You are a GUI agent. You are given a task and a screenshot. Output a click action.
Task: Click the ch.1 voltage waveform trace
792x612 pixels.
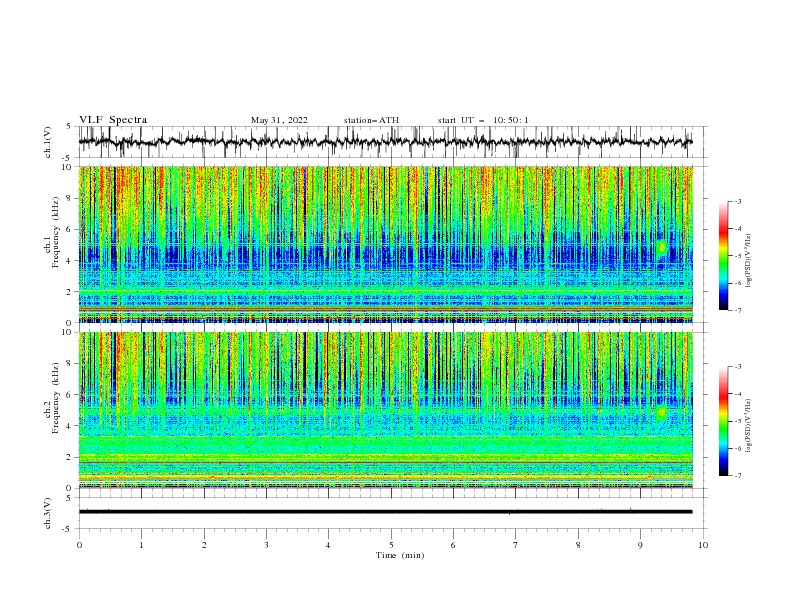[x=385, y=142]
